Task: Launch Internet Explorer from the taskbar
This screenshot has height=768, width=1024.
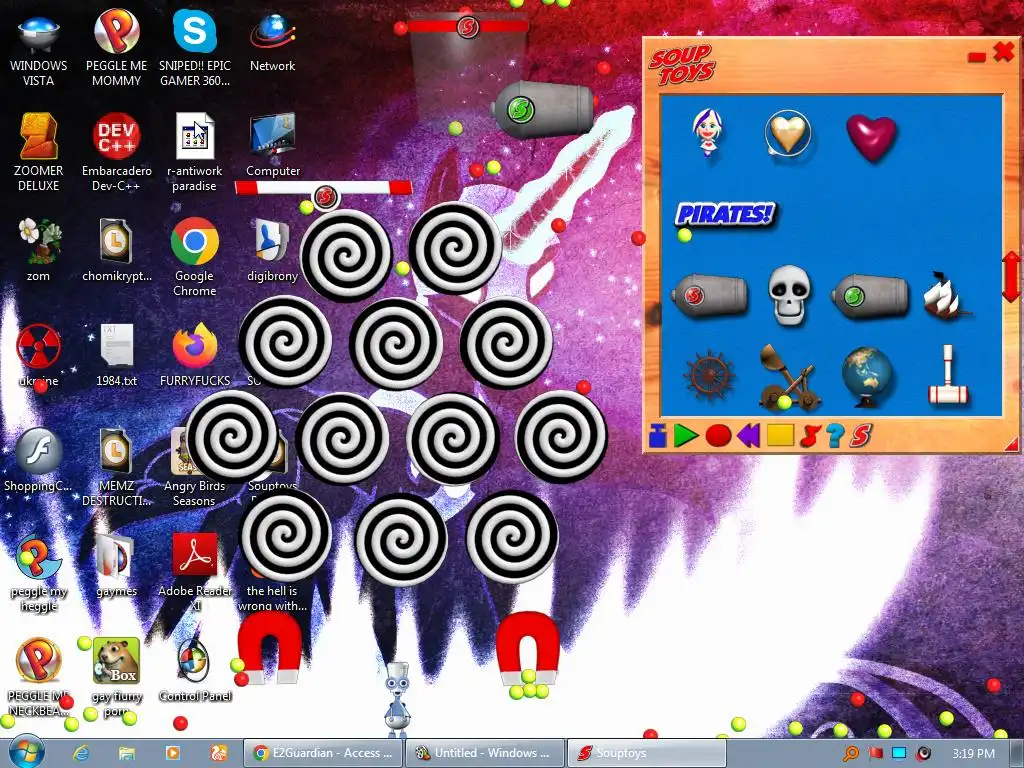Action: tap(81, 753)
